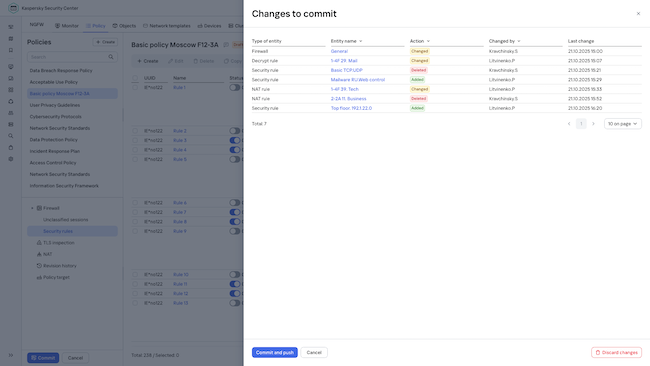This screenshot has height=366, width=650.
Task: Click the search icon in left sidebar
Action: tap(11, 136)
